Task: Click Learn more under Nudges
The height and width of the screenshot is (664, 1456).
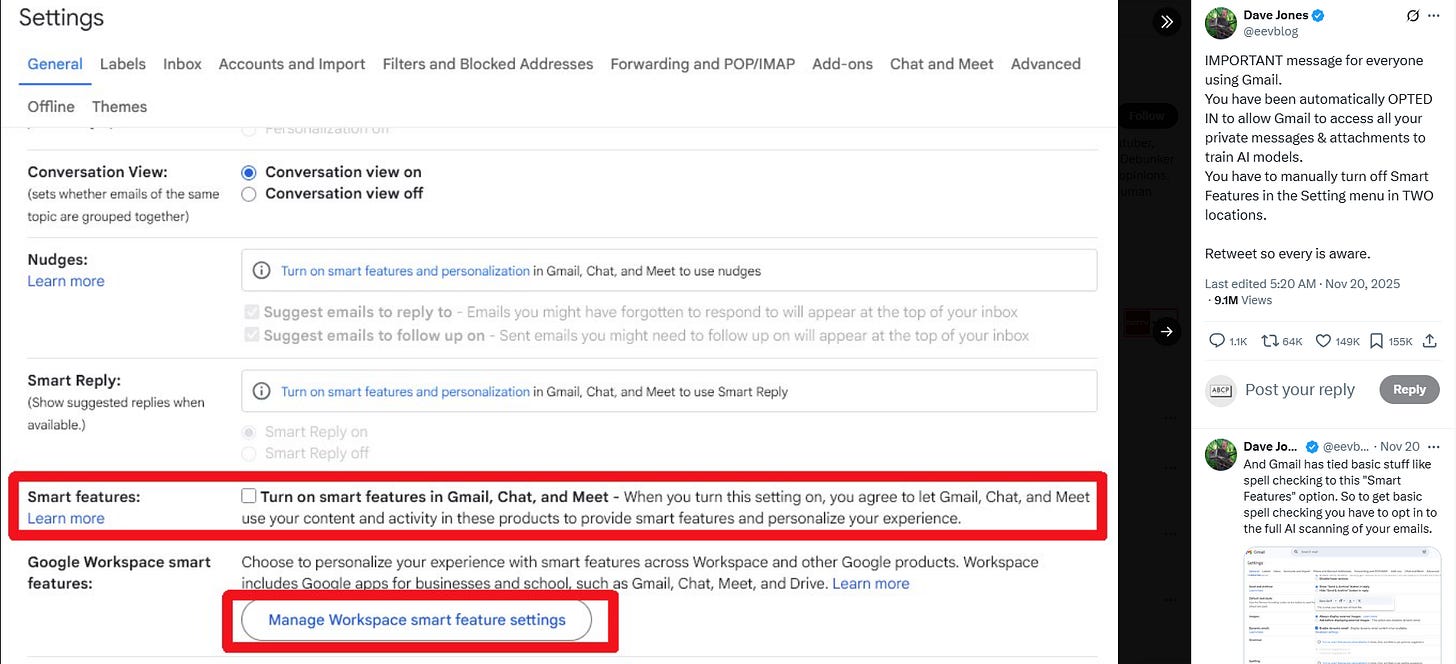Action: (x=66, y=281)
